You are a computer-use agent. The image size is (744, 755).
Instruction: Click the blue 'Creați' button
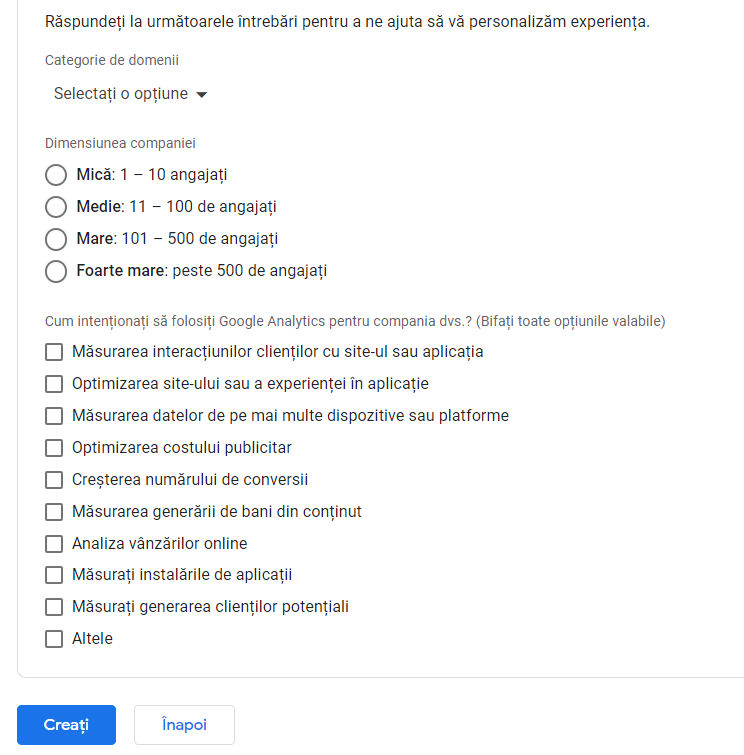click(x=66, y=725)
